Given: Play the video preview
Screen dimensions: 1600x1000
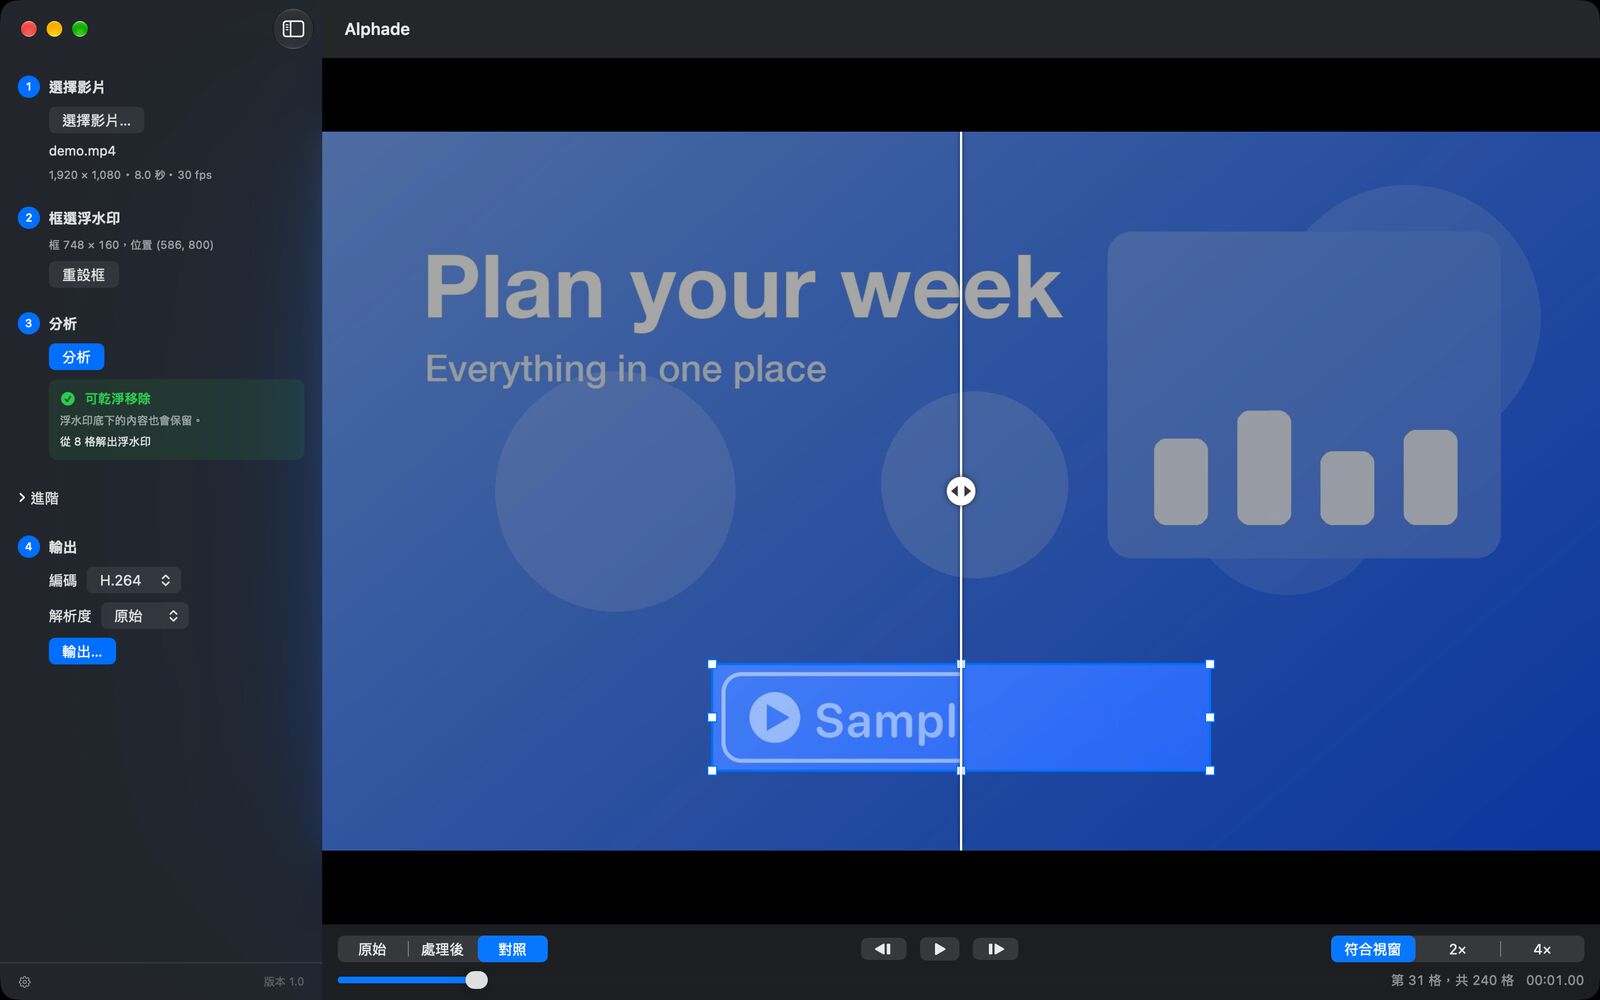Looking at the screenshot, I should pyautogui.click(x=939, y=949).
